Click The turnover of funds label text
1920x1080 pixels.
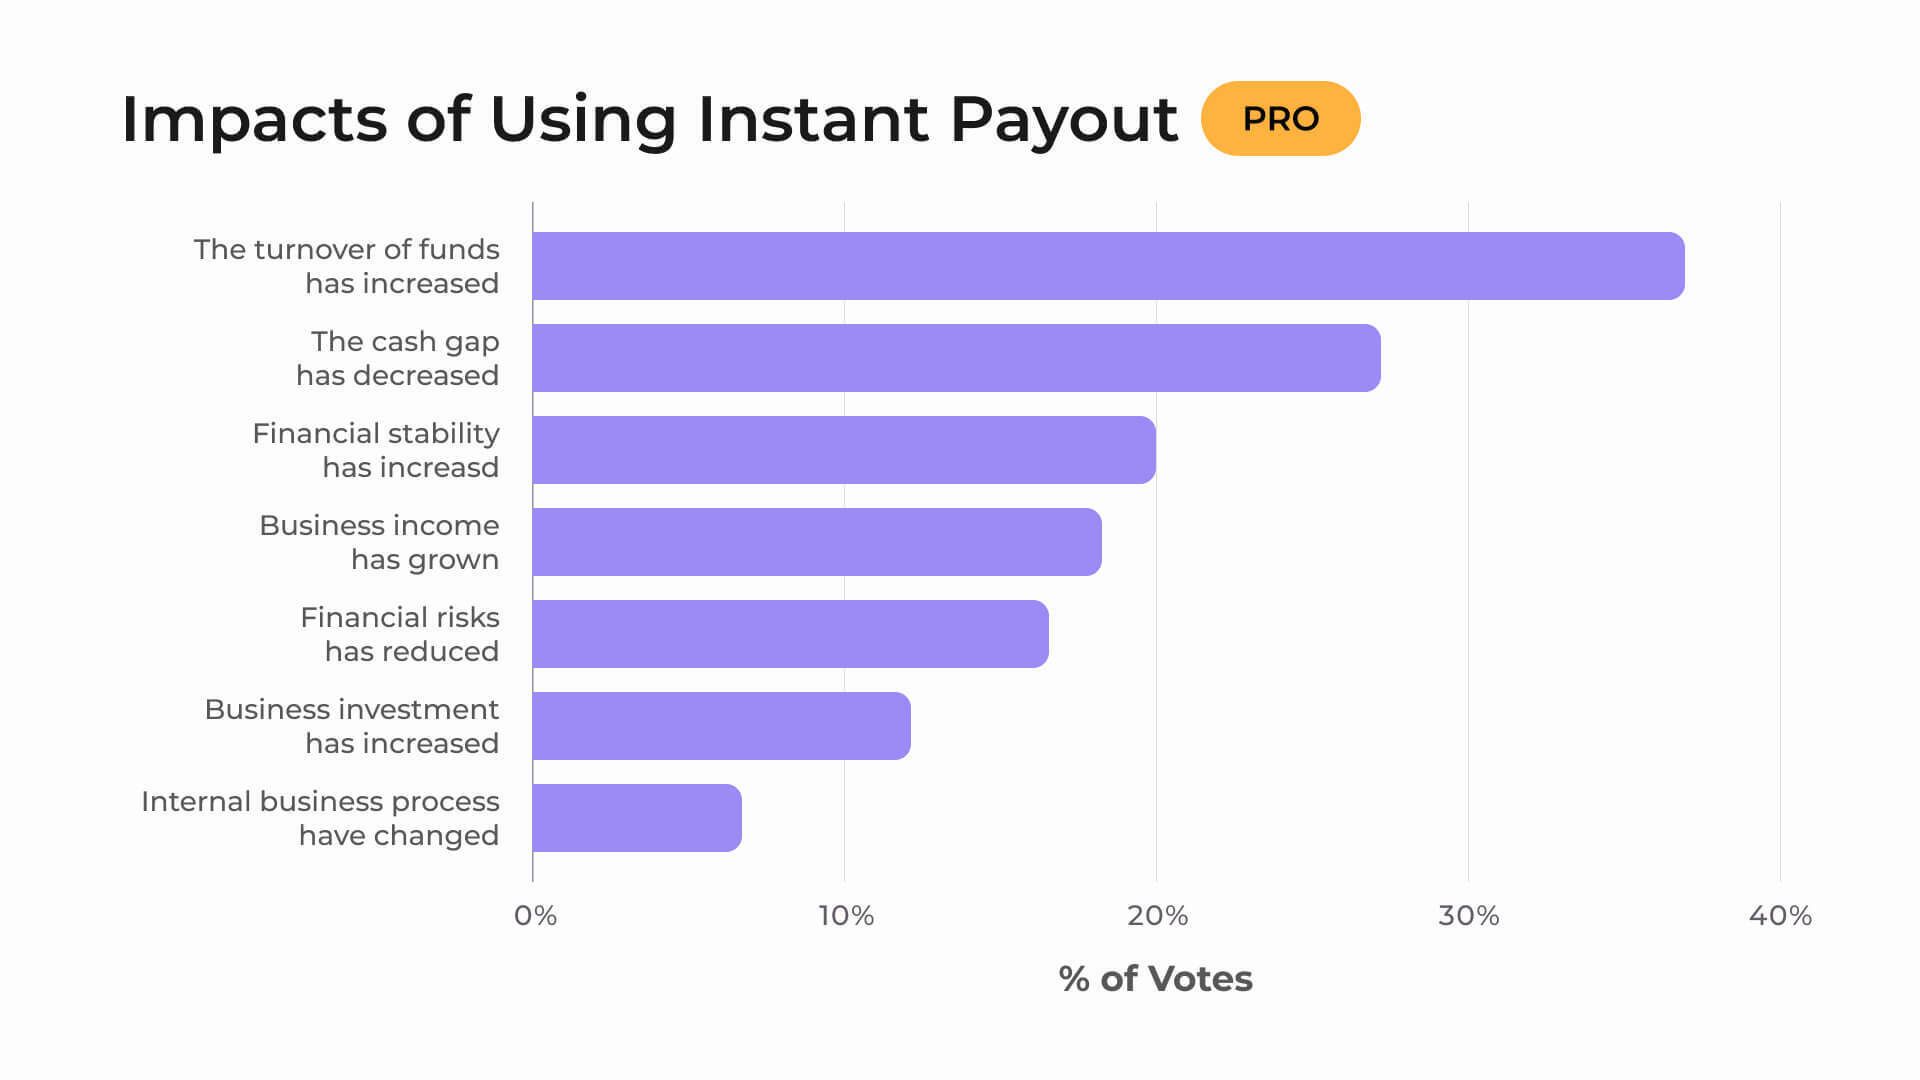346,266
